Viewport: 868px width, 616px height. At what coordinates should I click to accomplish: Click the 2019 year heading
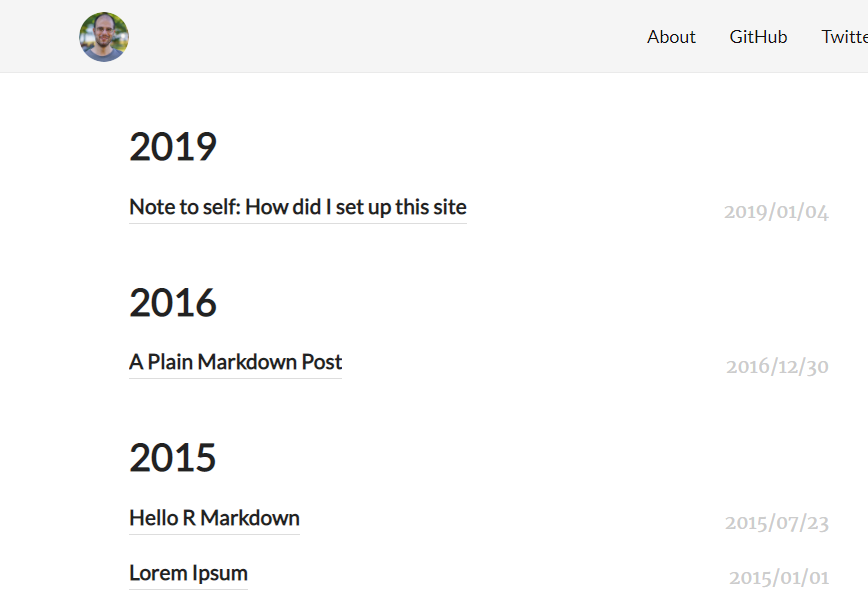point(173,147)
